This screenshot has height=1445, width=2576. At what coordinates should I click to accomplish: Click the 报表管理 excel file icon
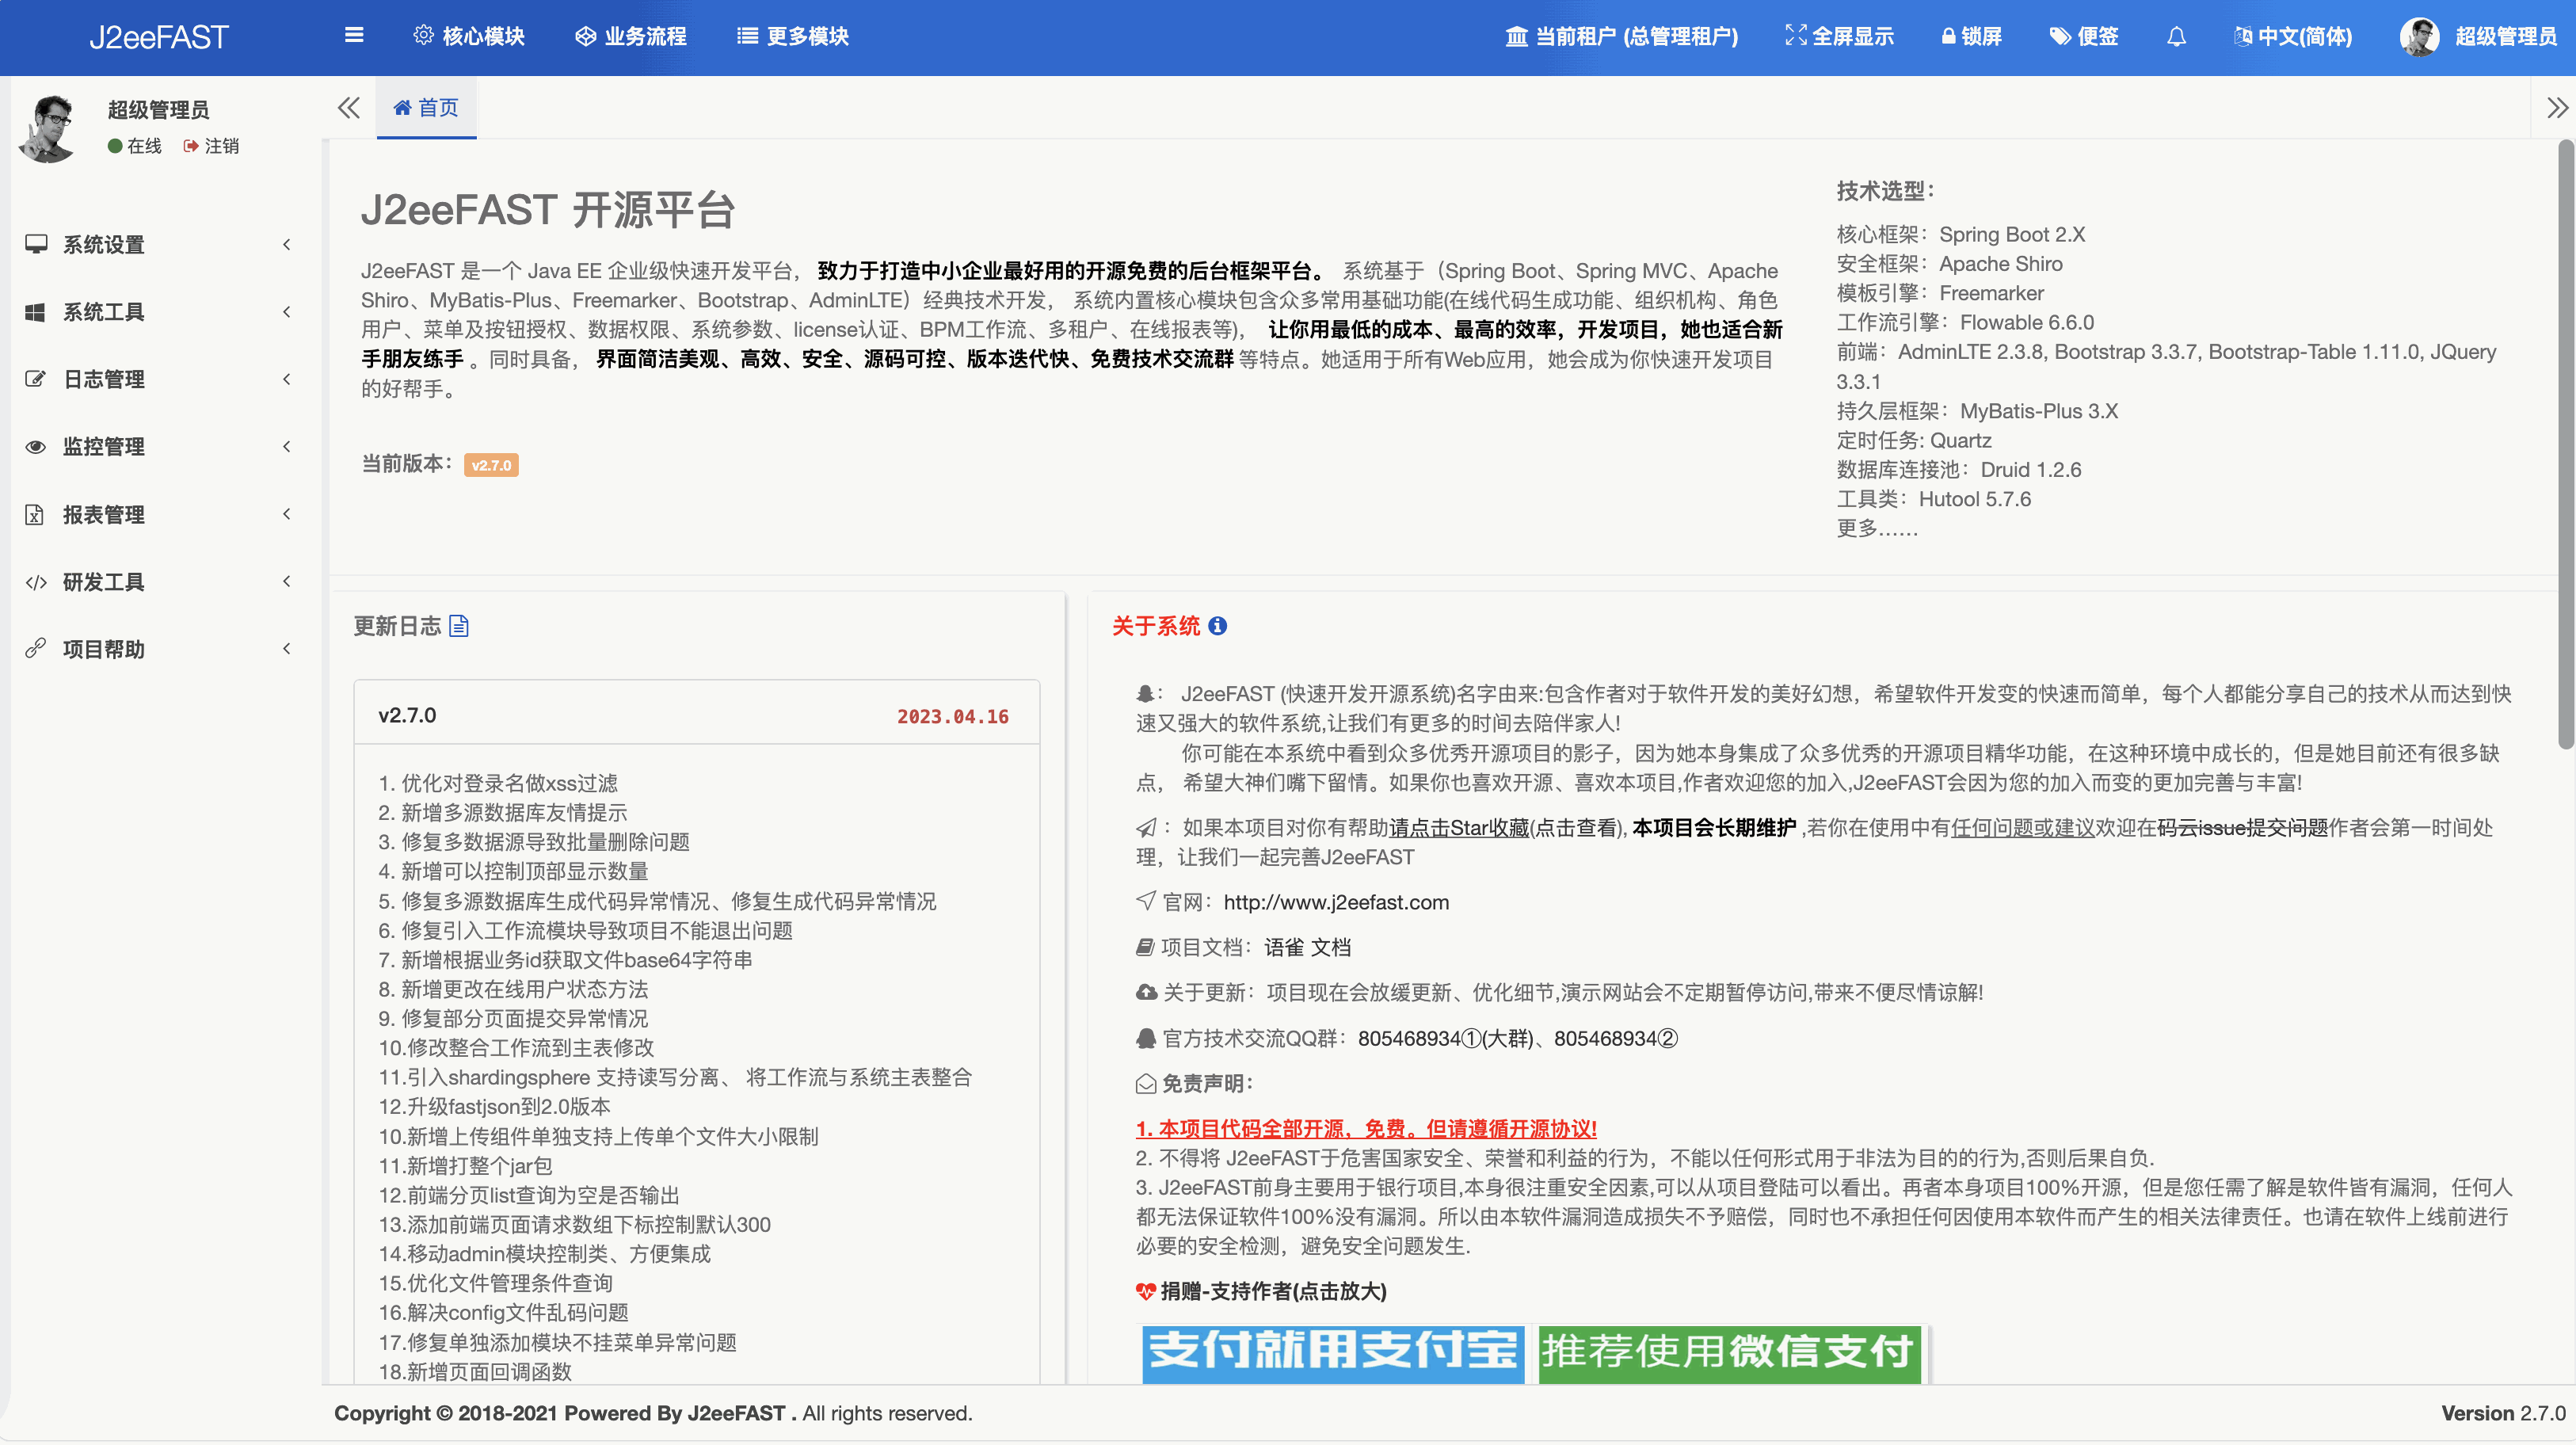pos(35,514)
